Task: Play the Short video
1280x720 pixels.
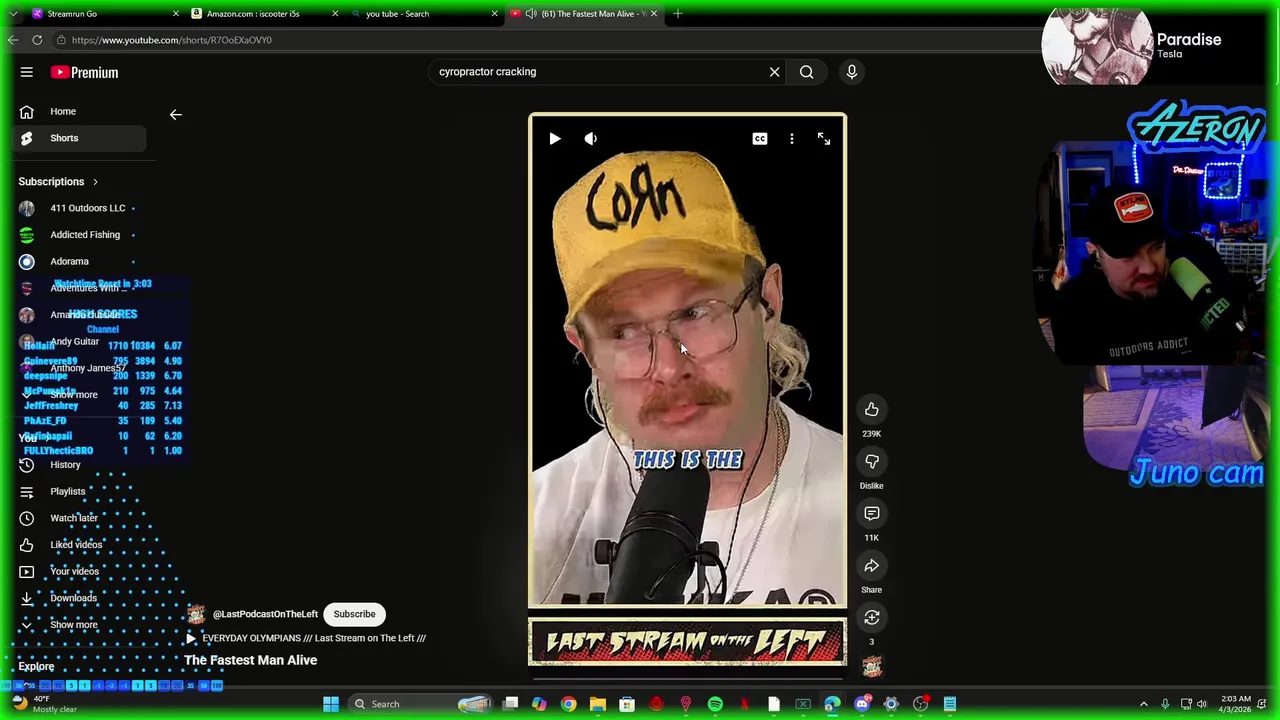Action: 555,139
